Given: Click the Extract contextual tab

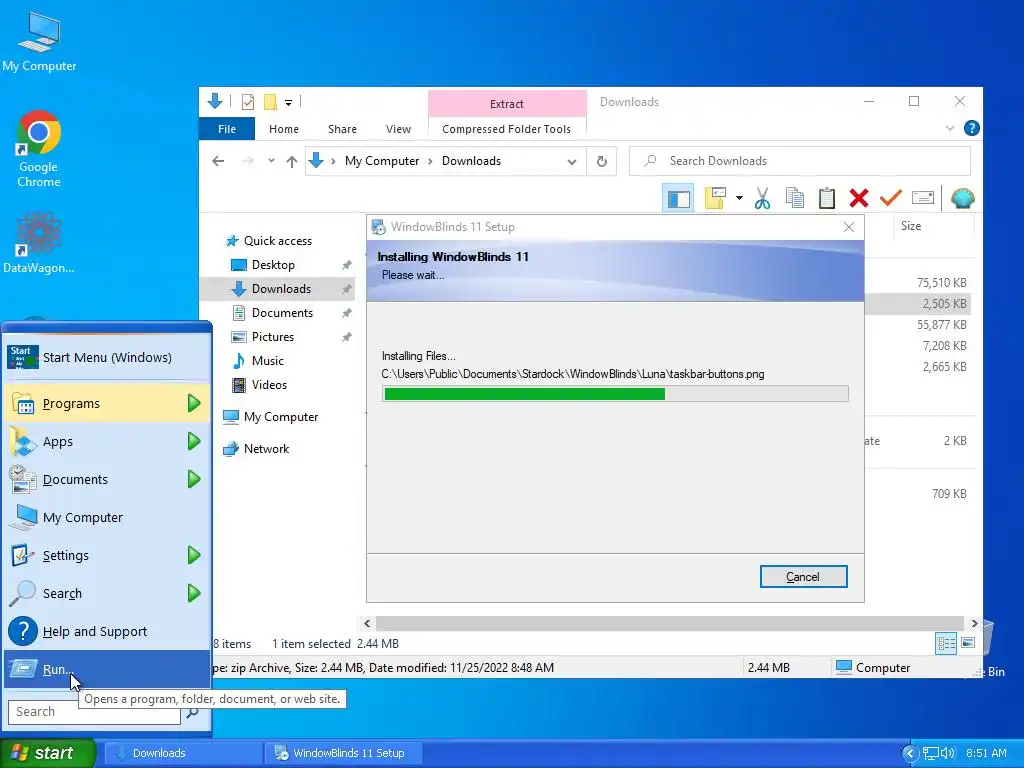Looking at the screenshot, I should pyautogui.click(x=507, y=104).
